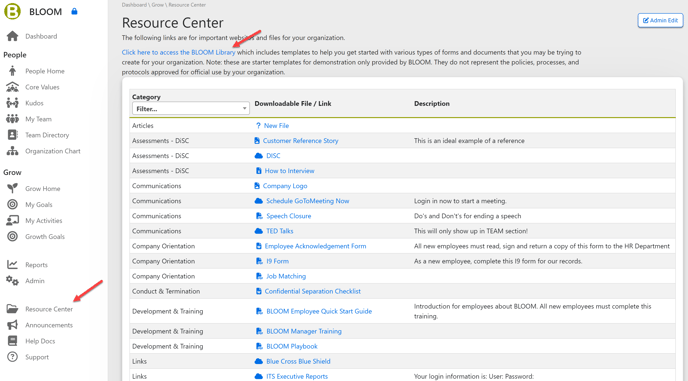
Task: Click the Growth Goals target icon
Action: tap(12, 237)
